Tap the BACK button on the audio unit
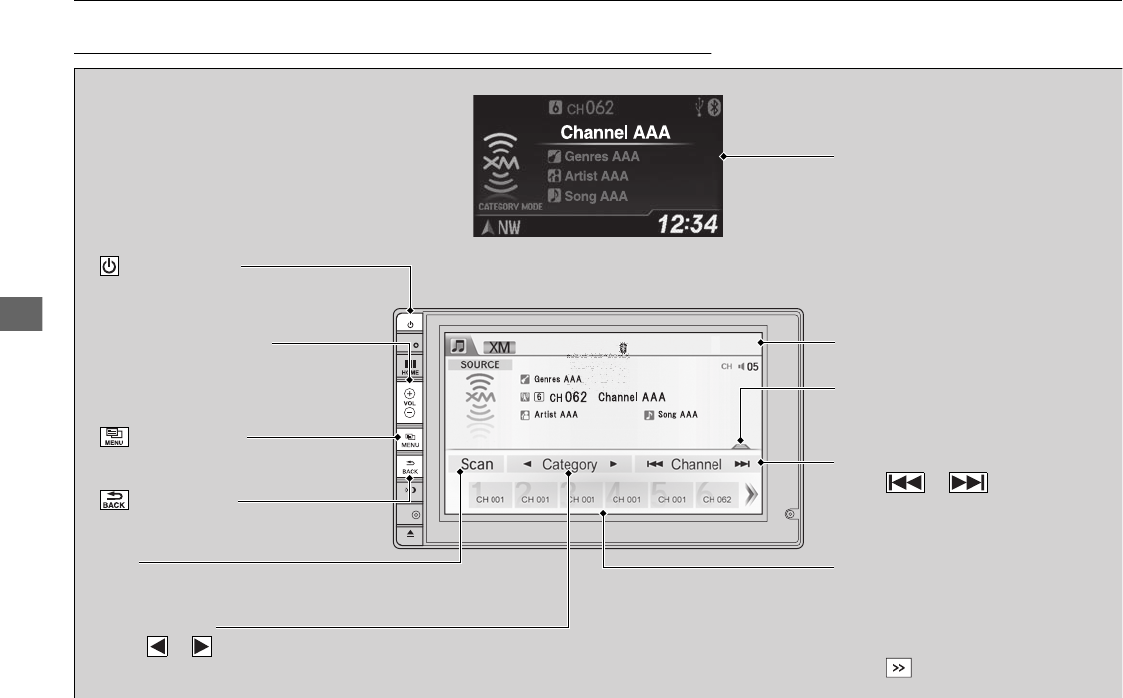The width and height of the screenshot is (1123, 698). 410,467
